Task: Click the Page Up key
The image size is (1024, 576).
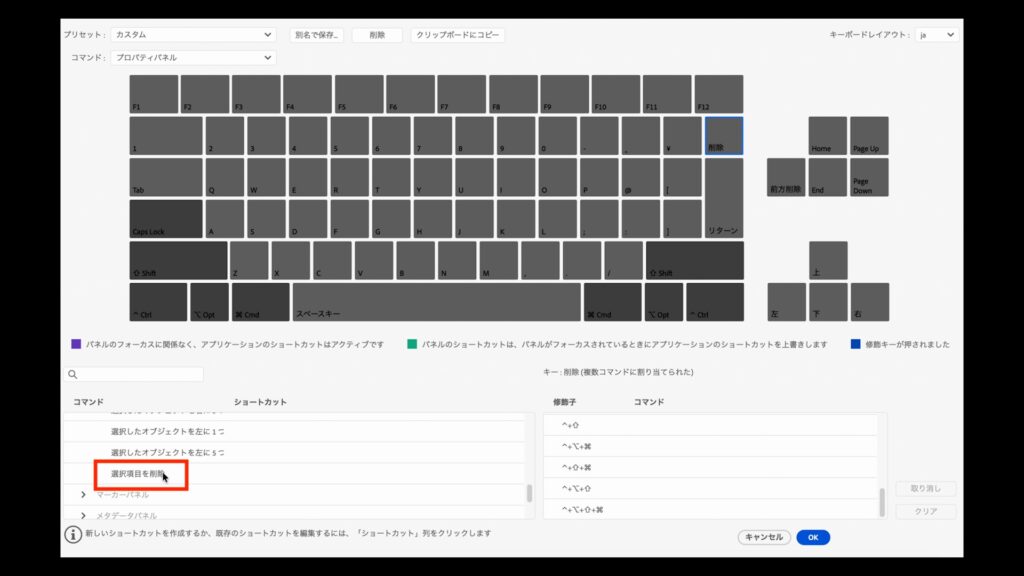Action: [x=869, y=136]
